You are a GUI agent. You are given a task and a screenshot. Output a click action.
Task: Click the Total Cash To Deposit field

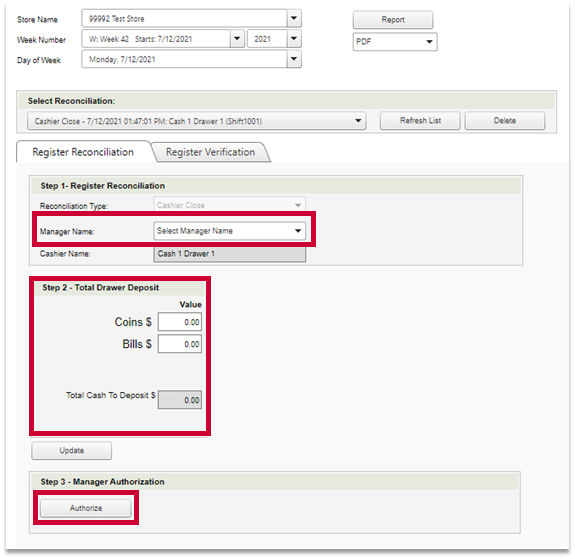click(180, 400)
